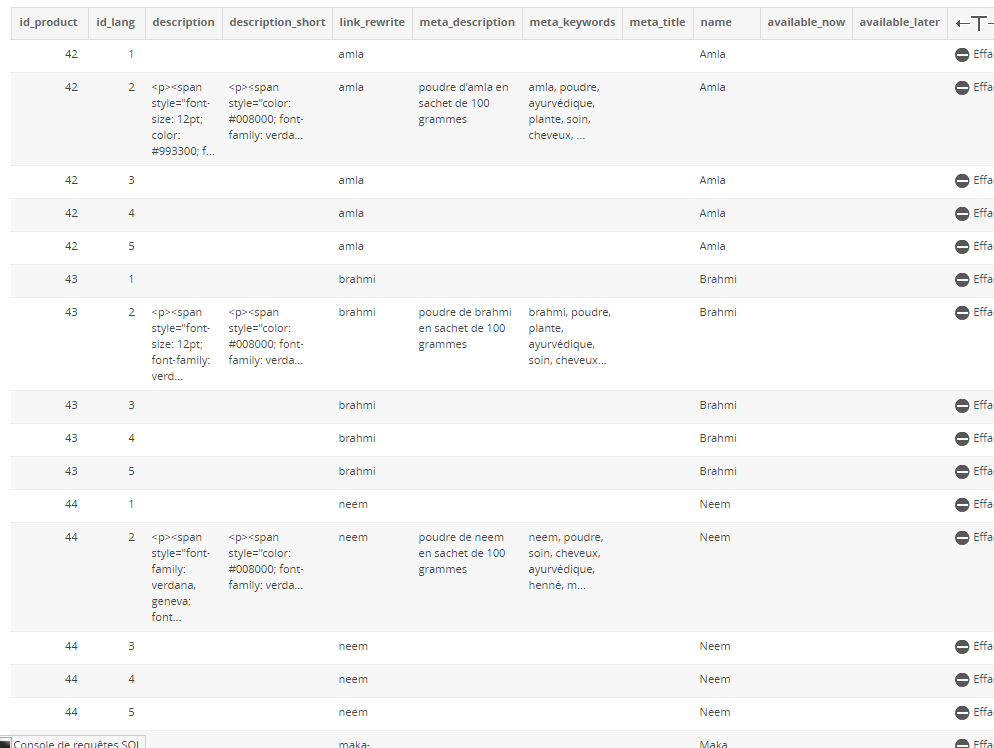Click delete icon for product 44 lang 5
994x748 pixels.
[962, 713]
